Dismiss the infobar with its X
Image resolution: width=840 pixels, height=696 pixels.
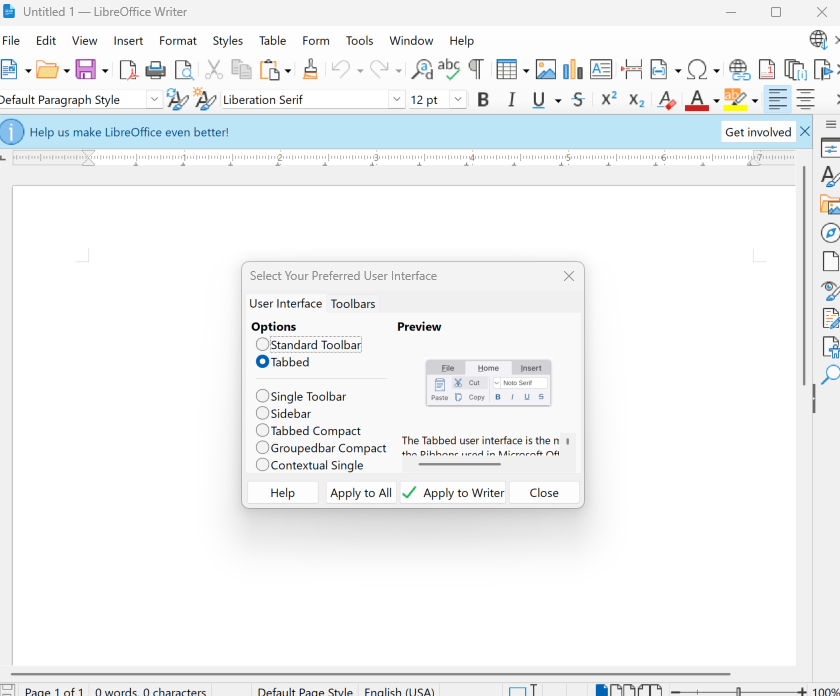(805, 132)
